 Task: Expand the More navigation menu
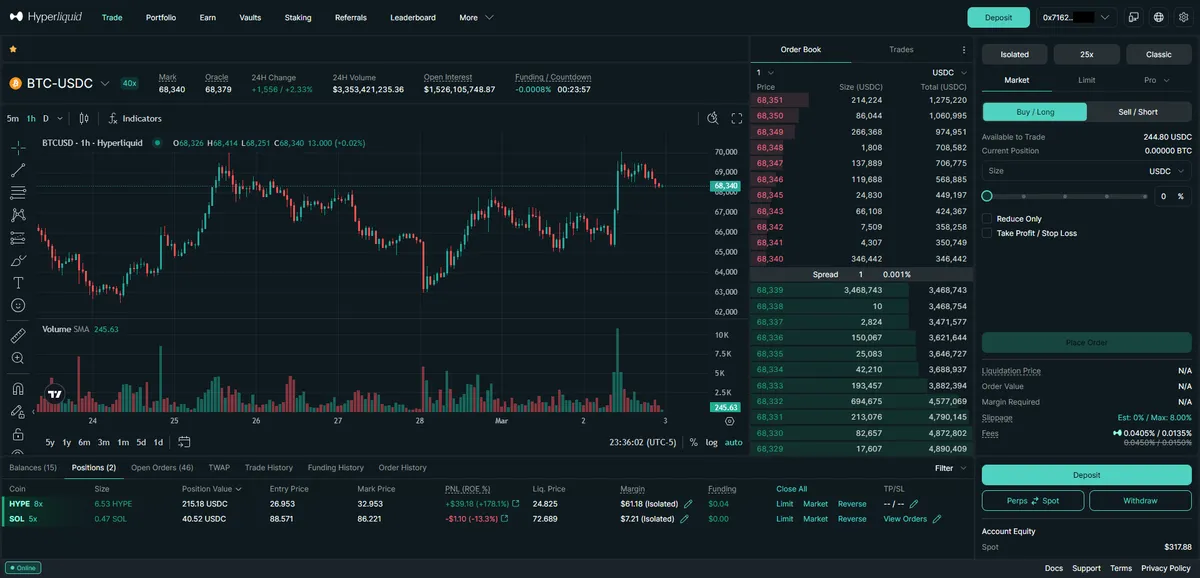pos(469,17)
